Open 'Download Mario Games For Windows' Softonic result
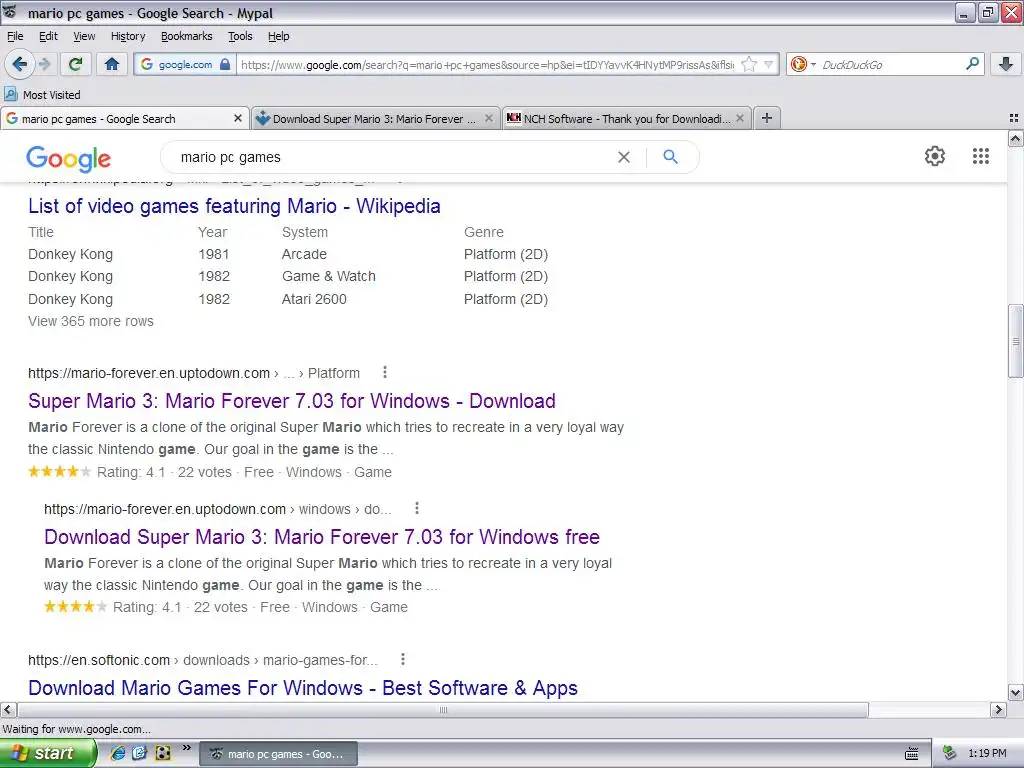Image resolution: width=1024 pixels, height=768 pixels. (x=303, y=688)
